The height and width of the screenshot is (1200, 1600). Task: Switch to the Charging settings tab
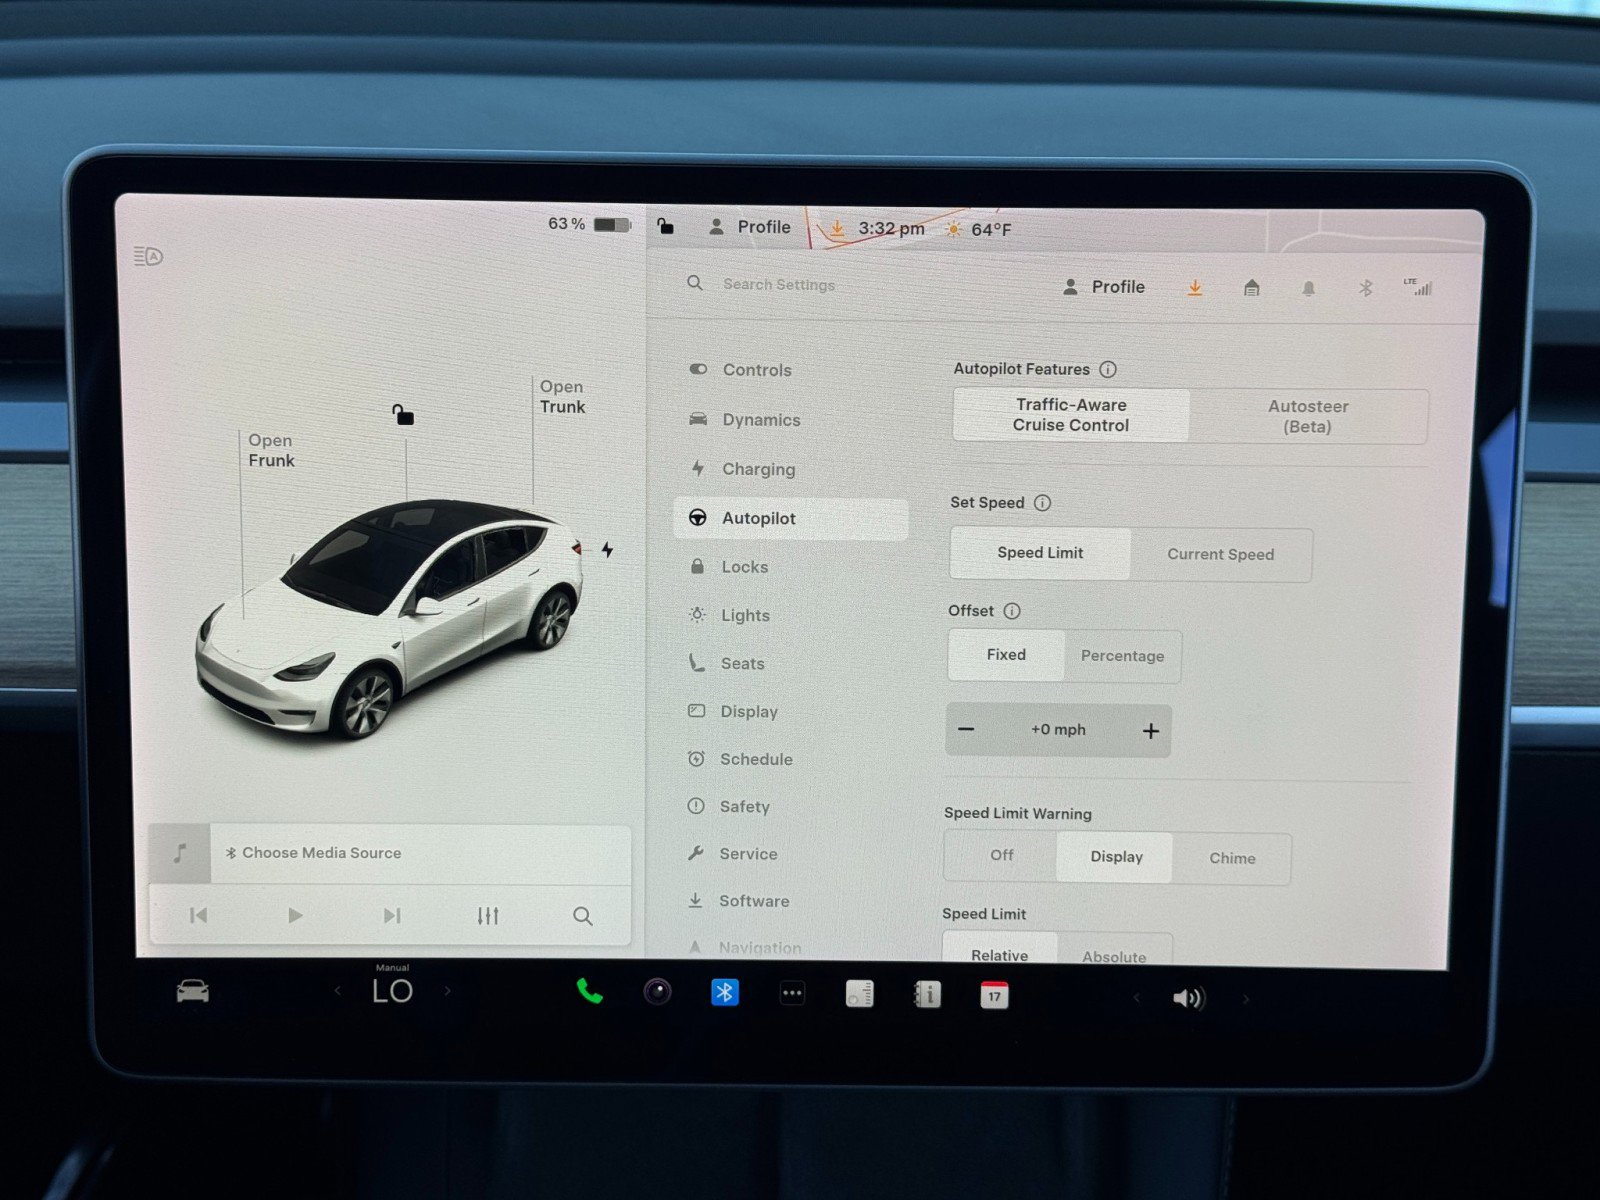pyautogui.click(x=756, y=469)
